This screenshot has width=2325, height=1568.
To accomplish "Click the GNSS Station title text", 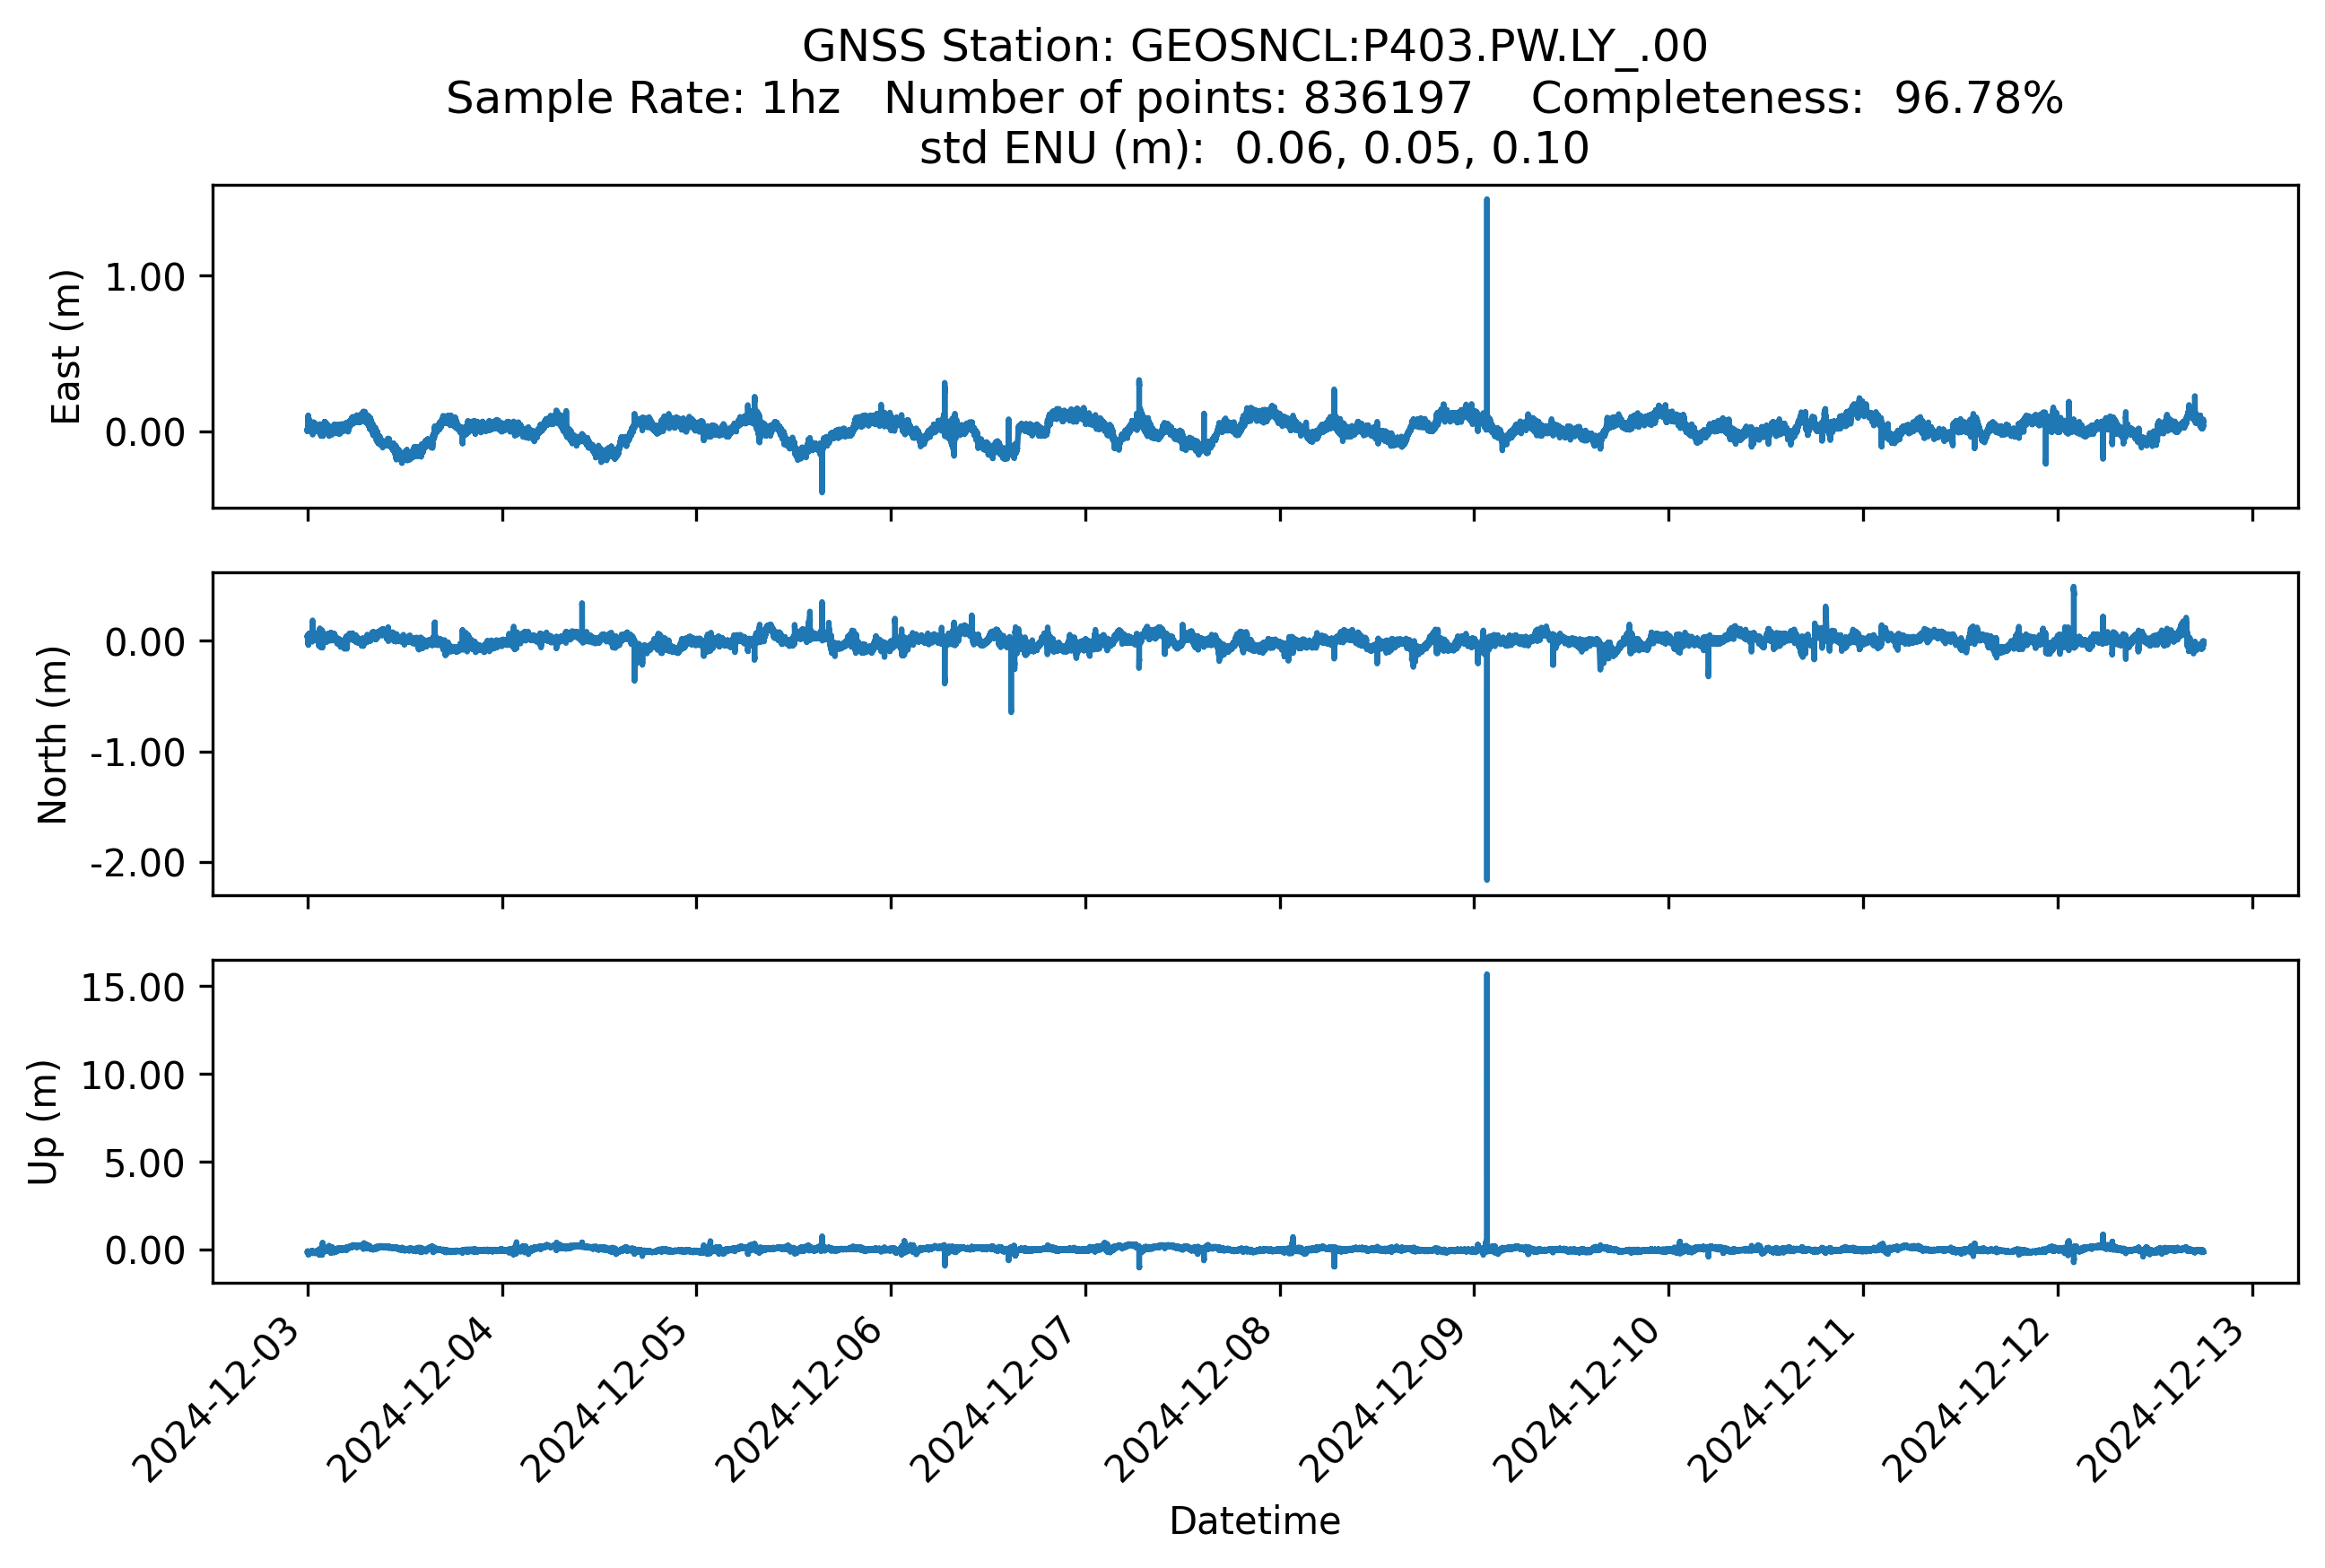I will (x=1254, y=46).
